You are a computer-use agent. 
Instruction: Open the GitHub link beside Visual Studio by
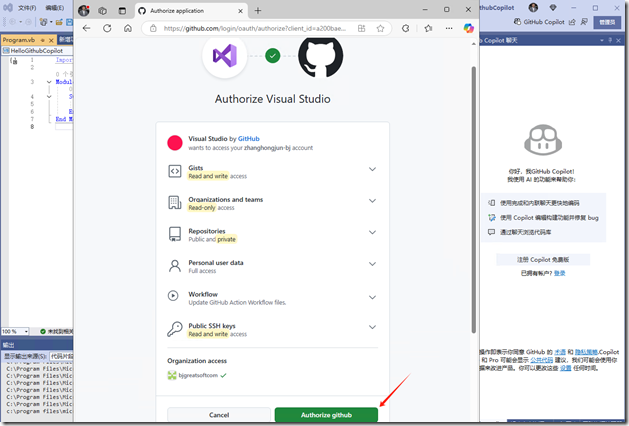[x=249, y=138]
